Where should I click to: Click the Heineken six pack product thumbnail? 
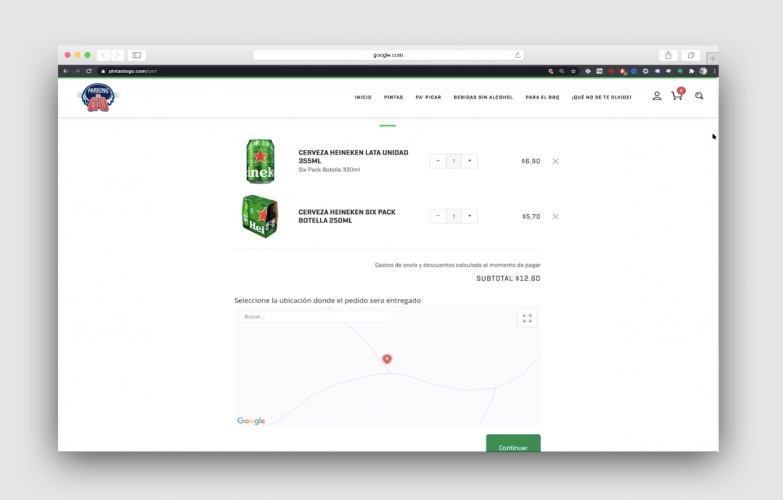[260, 216]
